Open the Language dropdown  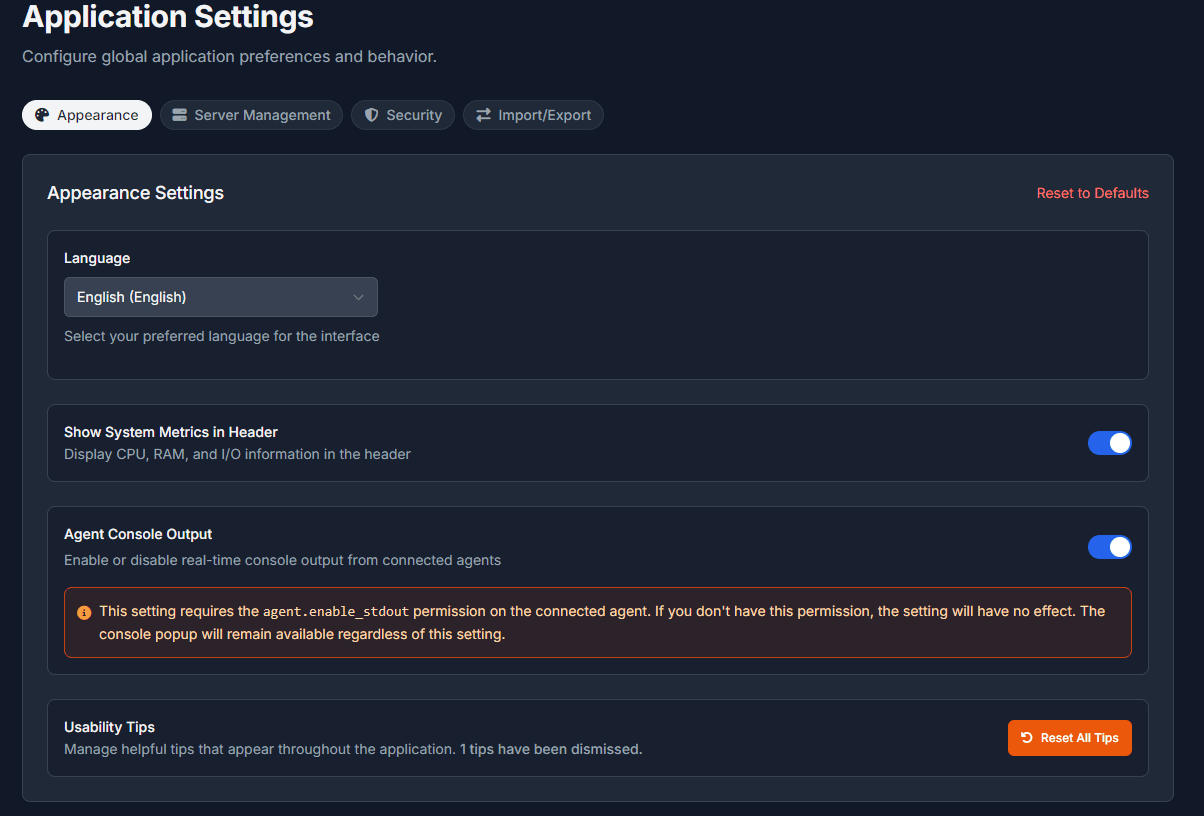pos(221,297)
